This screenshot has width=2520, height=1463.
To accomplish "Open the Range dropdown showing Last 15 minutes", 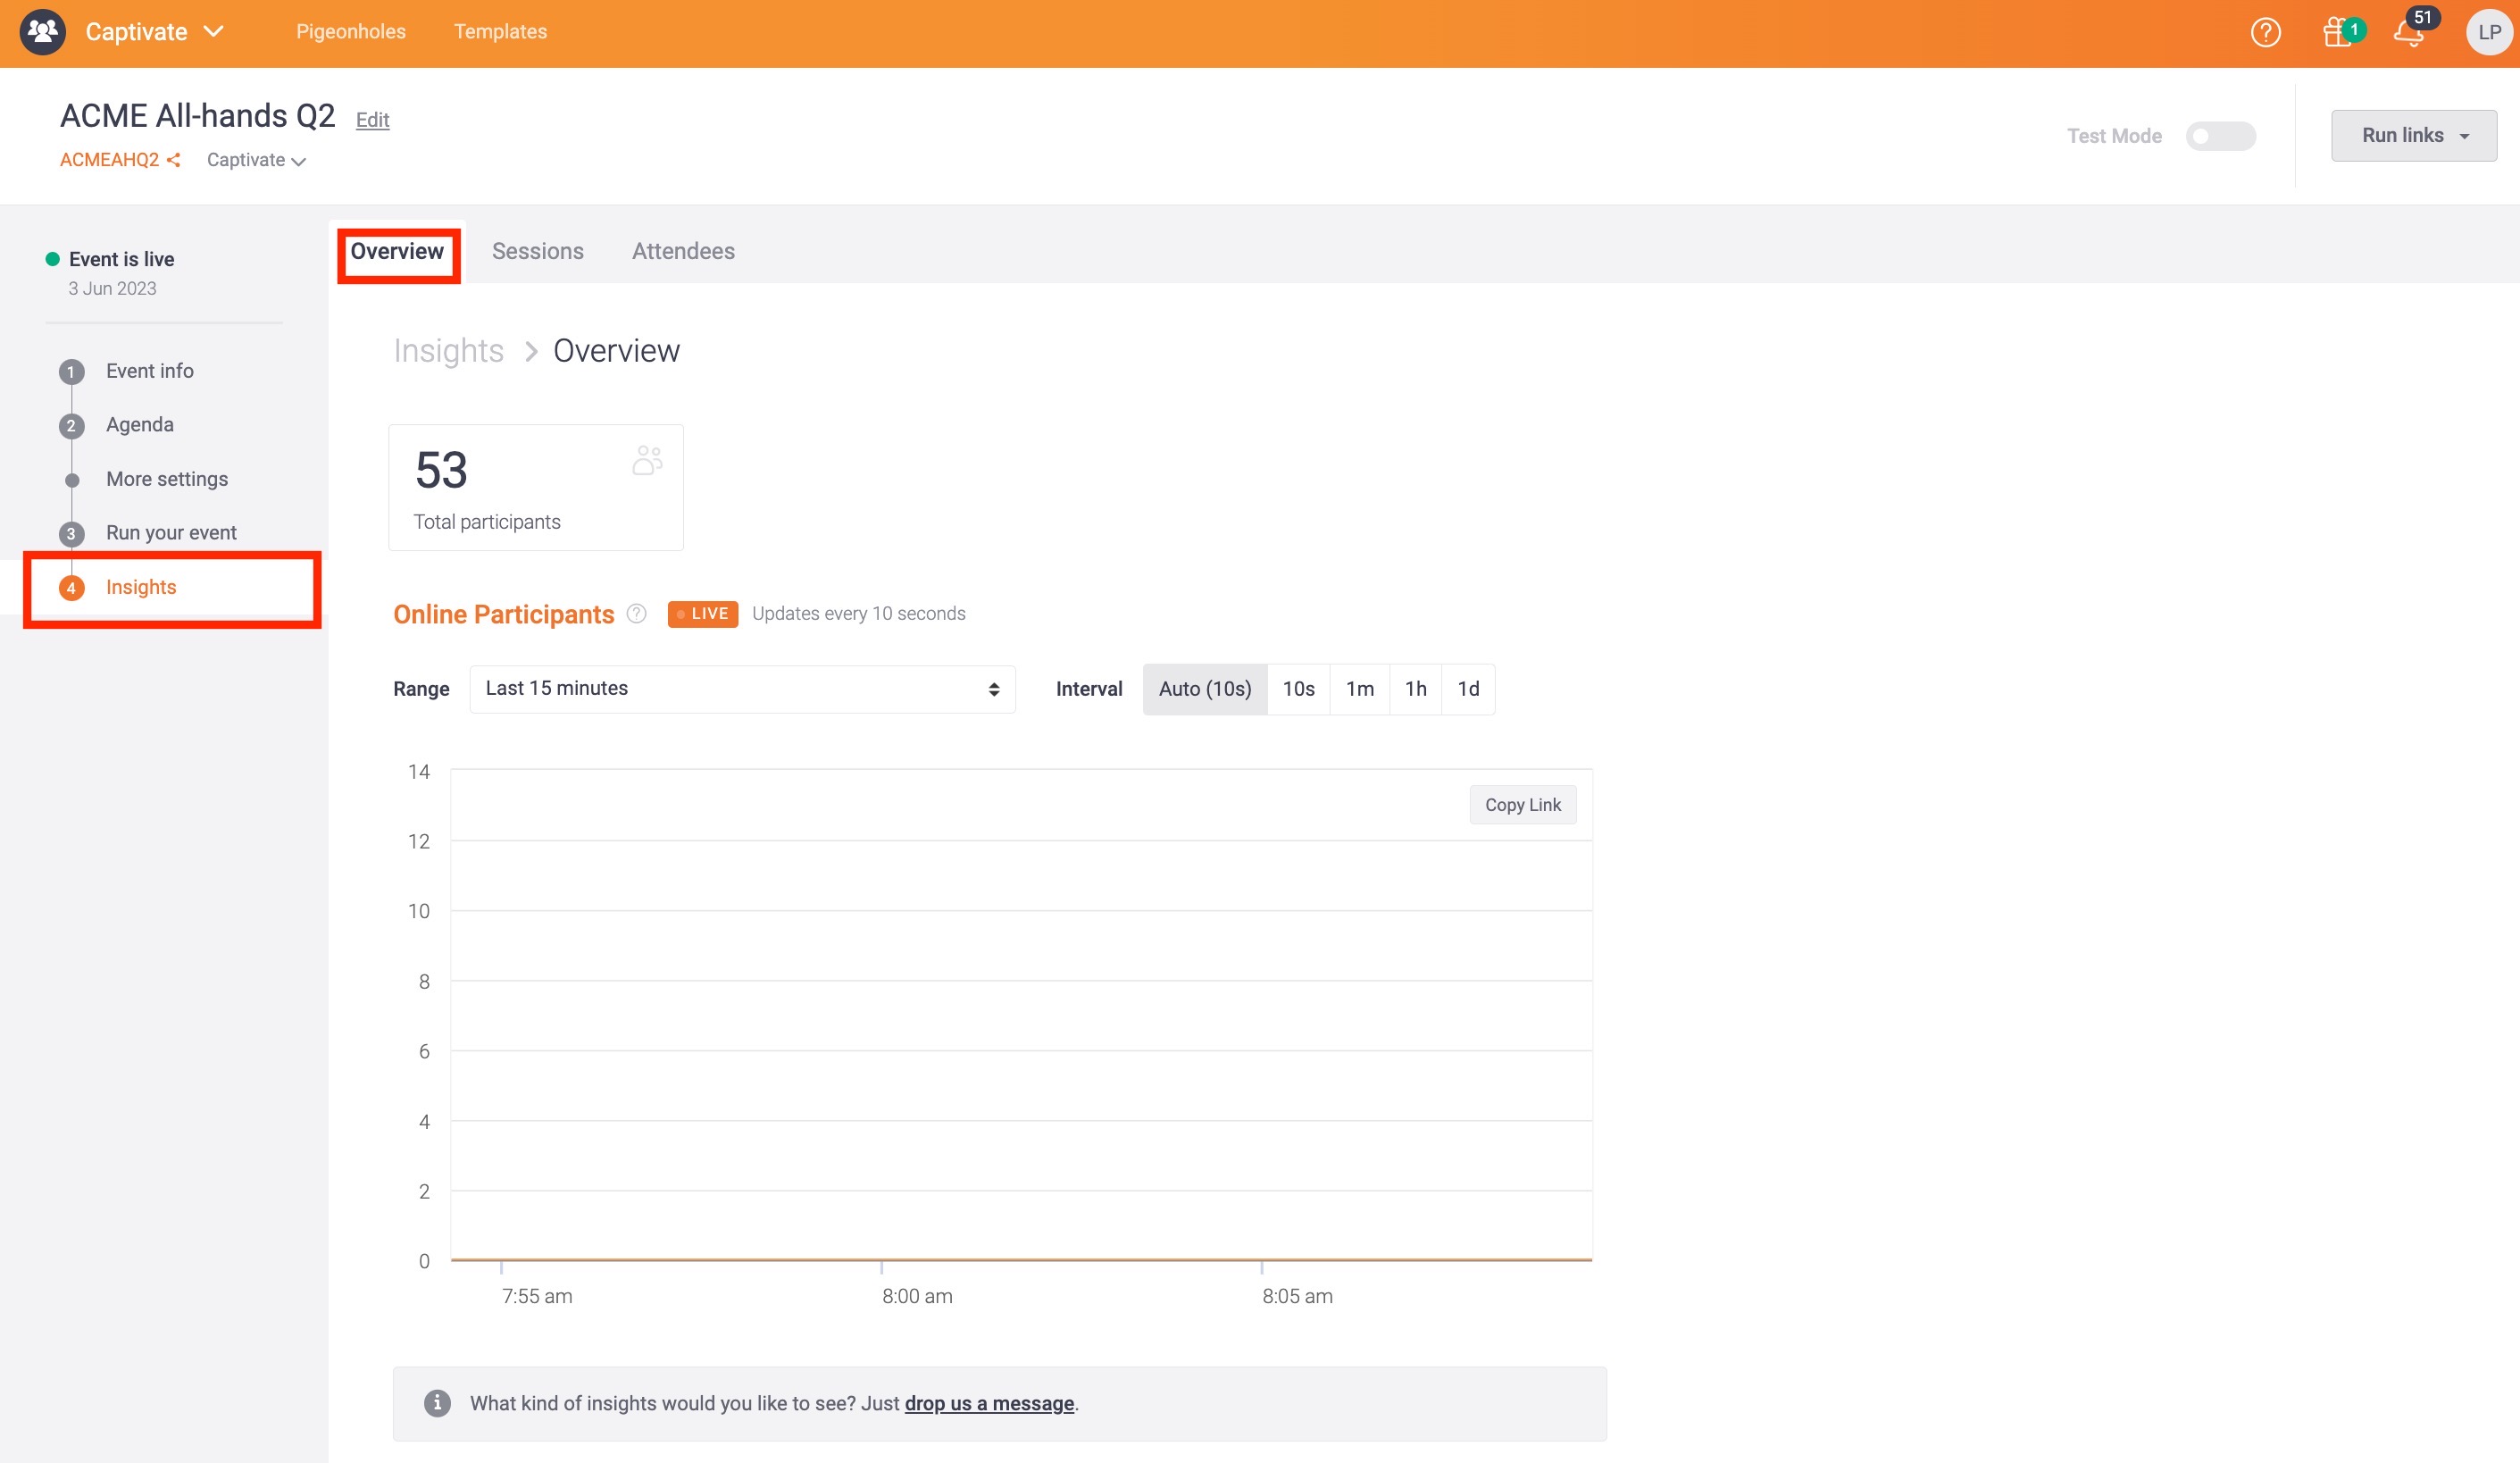I will [741, 688].
